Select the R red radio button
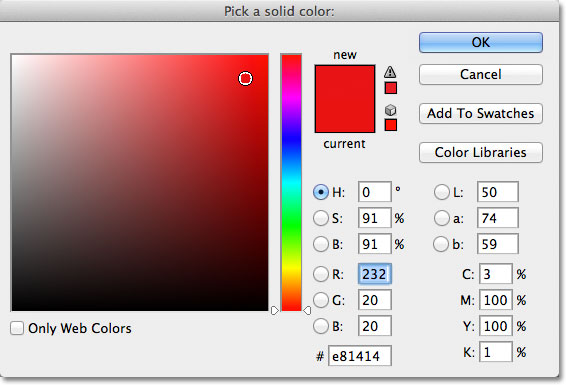This screenshot has width=566, height=385. (x=321, y=274)
